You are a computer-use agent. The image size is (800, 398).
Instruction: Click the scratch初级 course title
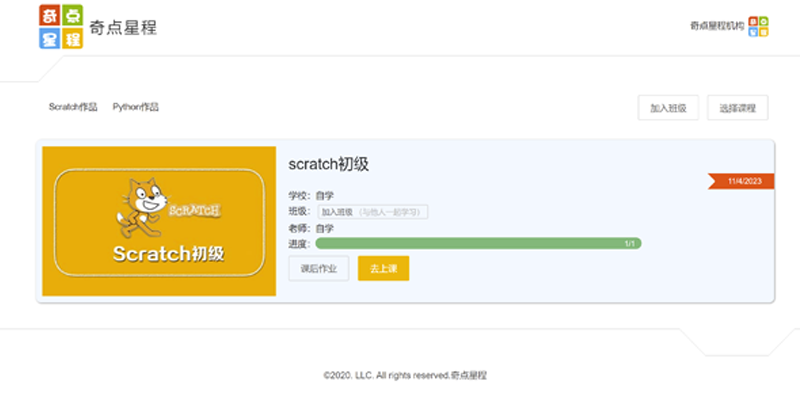pos(329,164)
